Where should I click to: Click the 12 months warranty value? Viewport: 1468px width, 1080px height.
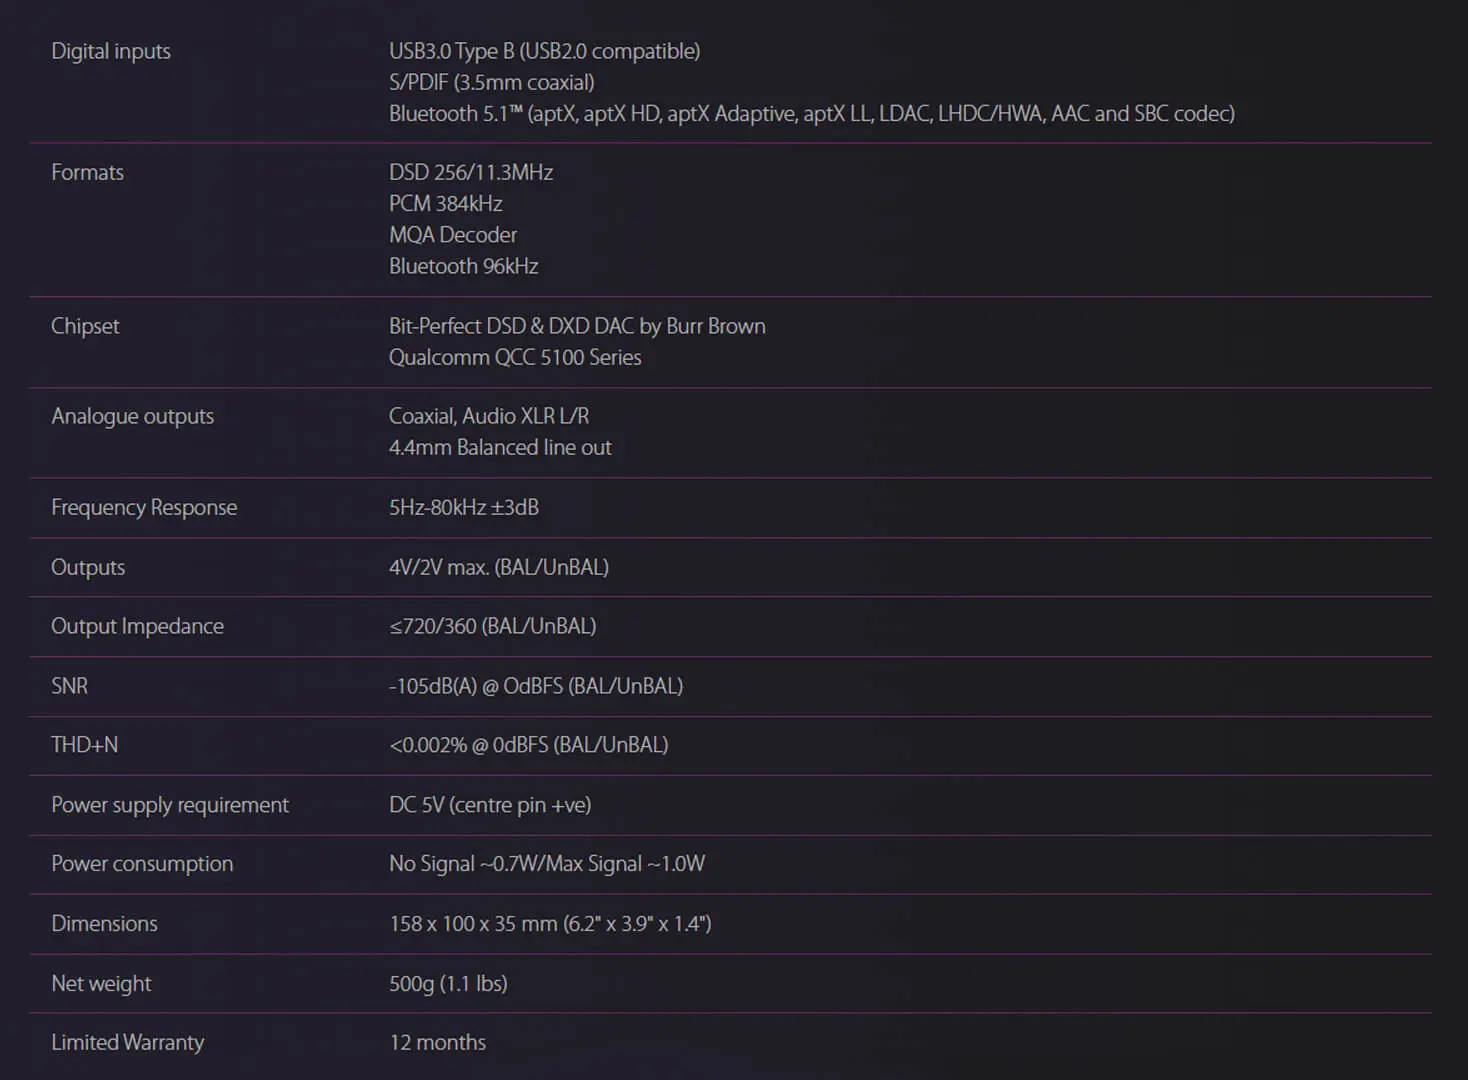click(x=437, y=1042)
